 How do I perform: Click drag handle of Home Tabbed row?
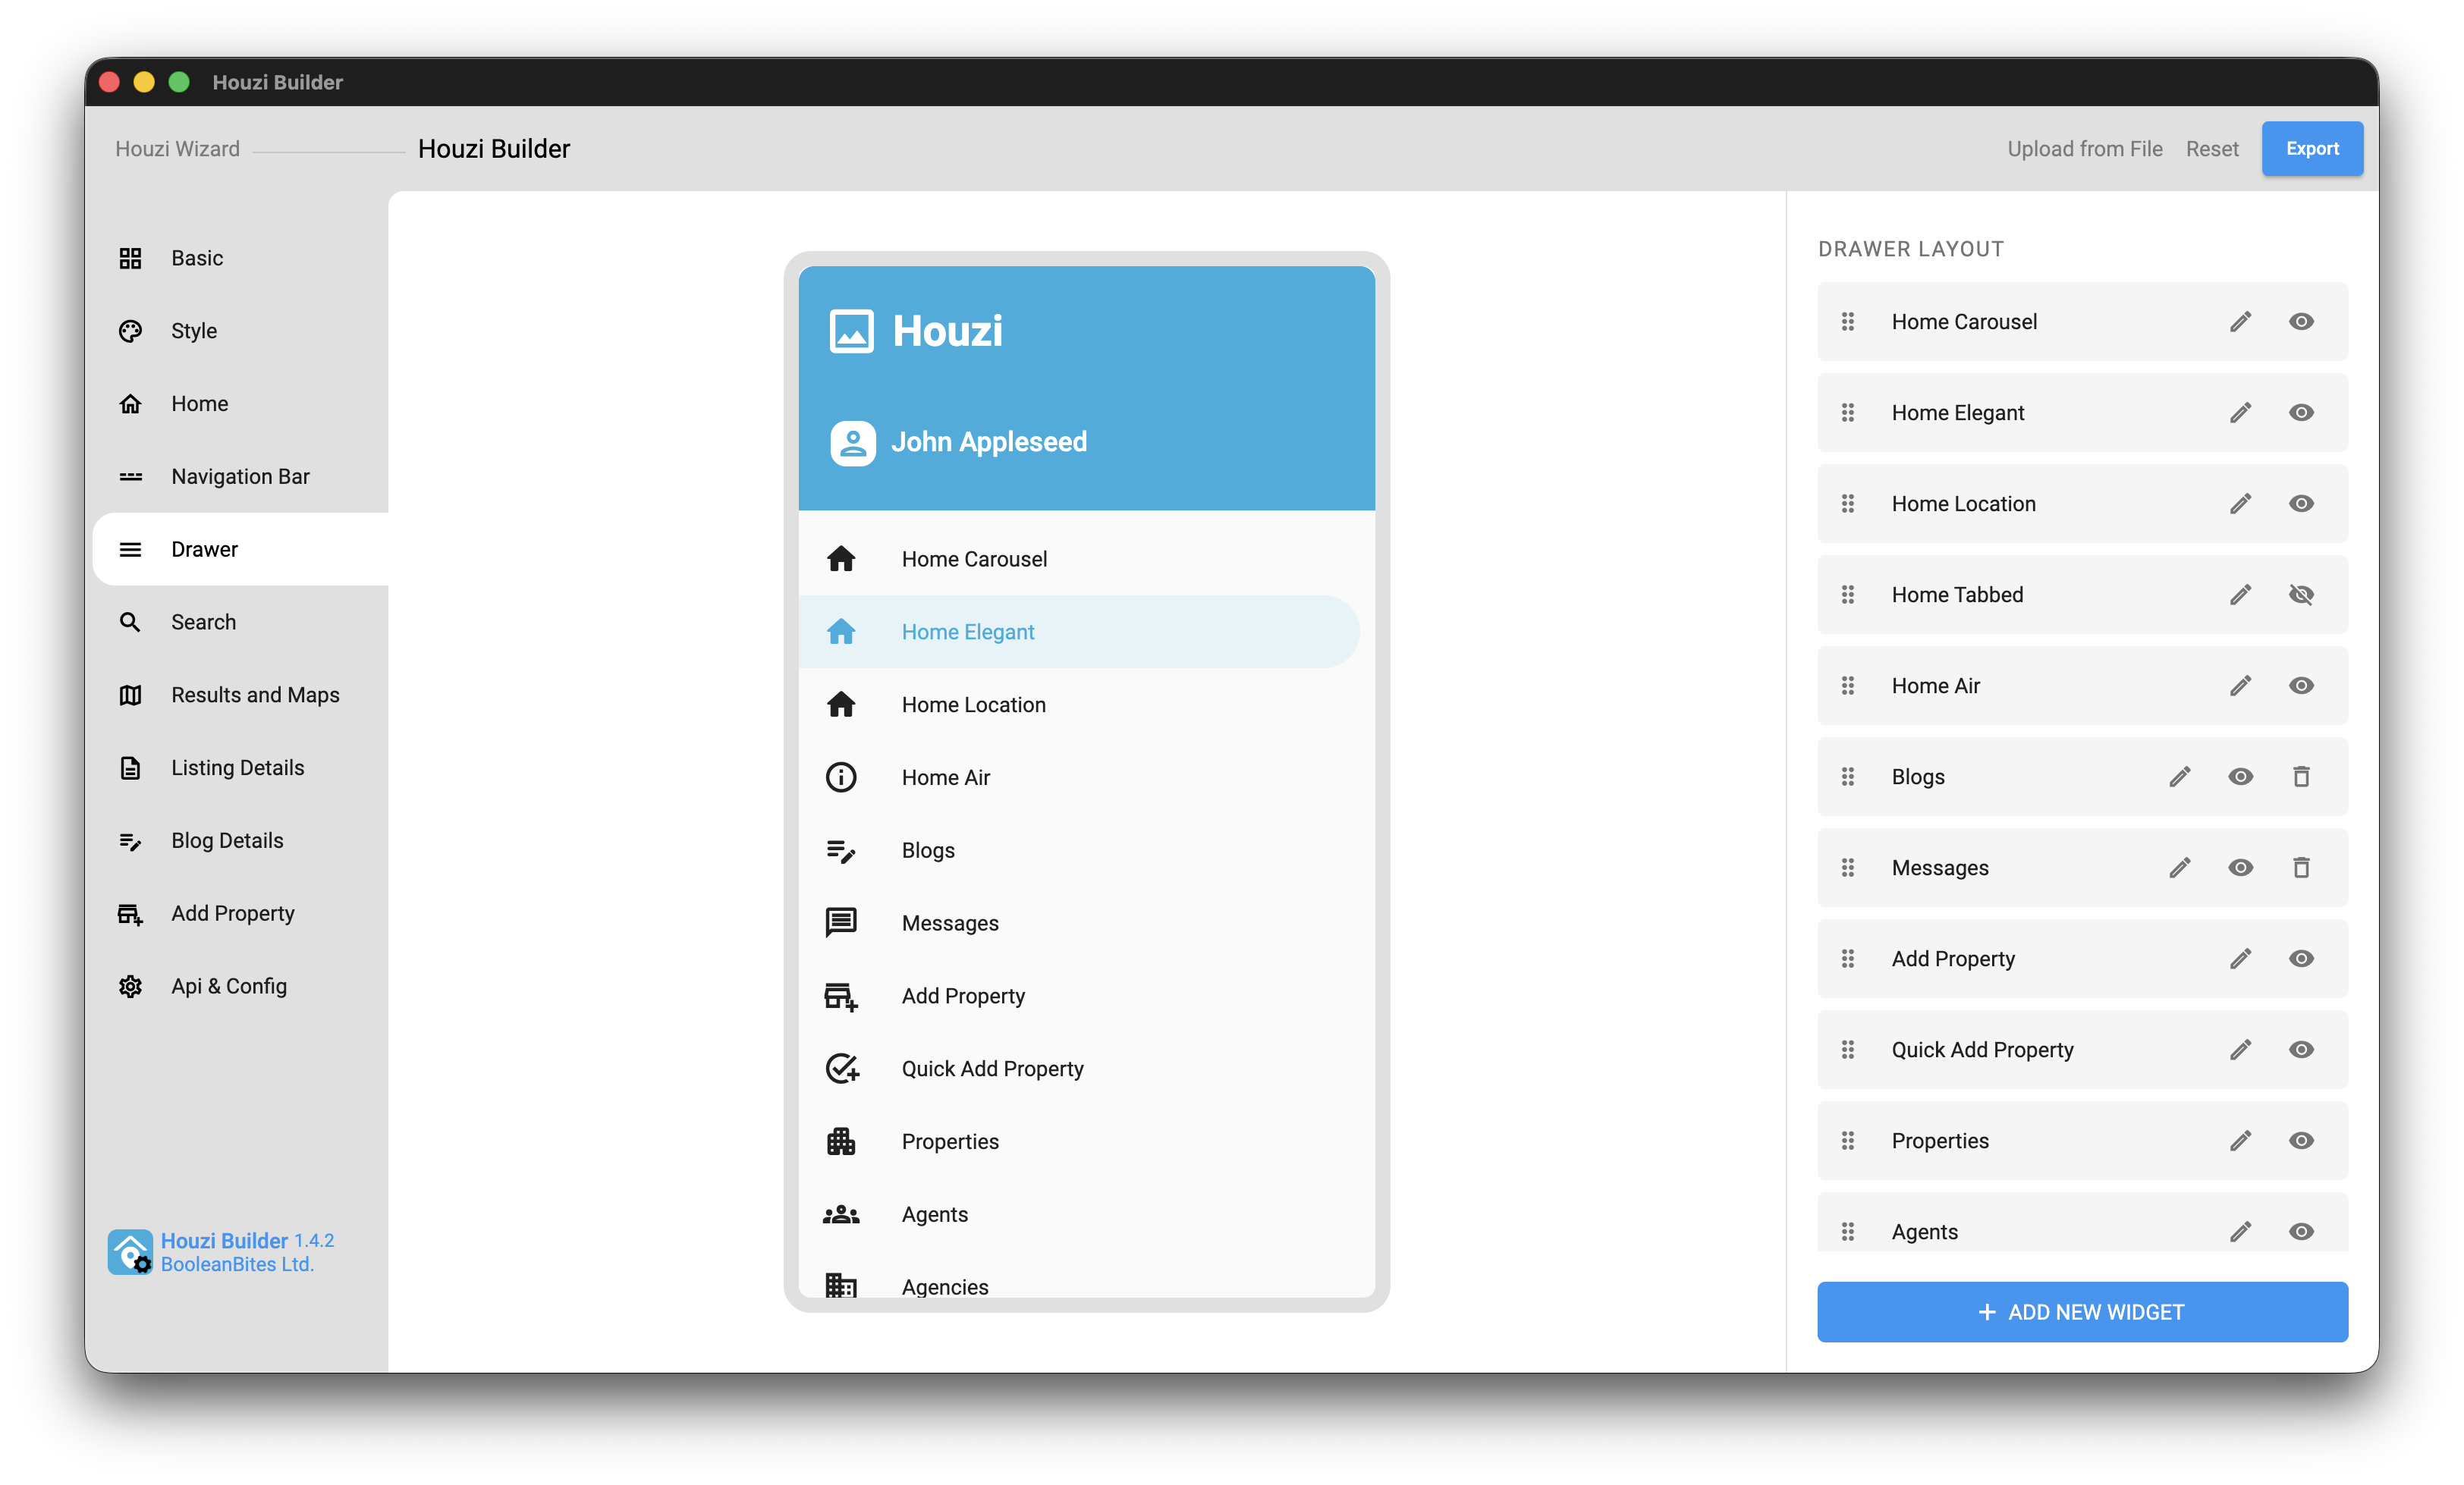pos(1848,594)
